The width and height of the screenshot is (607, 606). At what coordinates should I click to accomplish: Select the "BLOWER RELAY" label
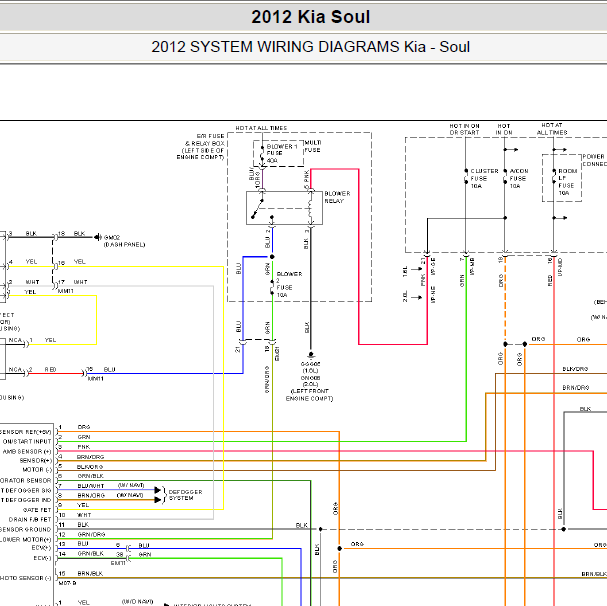tap(337, 197)
